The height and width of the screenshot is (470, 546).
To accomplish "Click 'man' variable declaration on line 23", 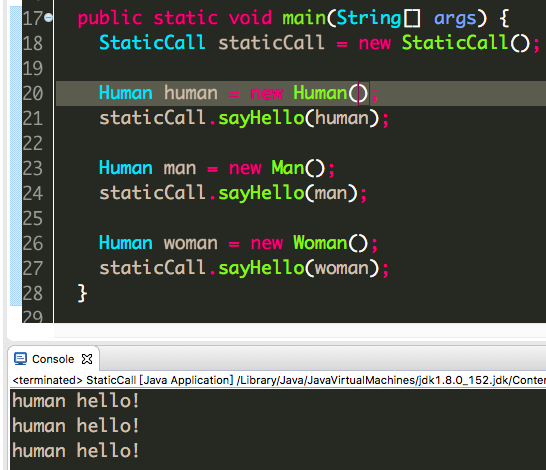I will [x=180, y=169].
